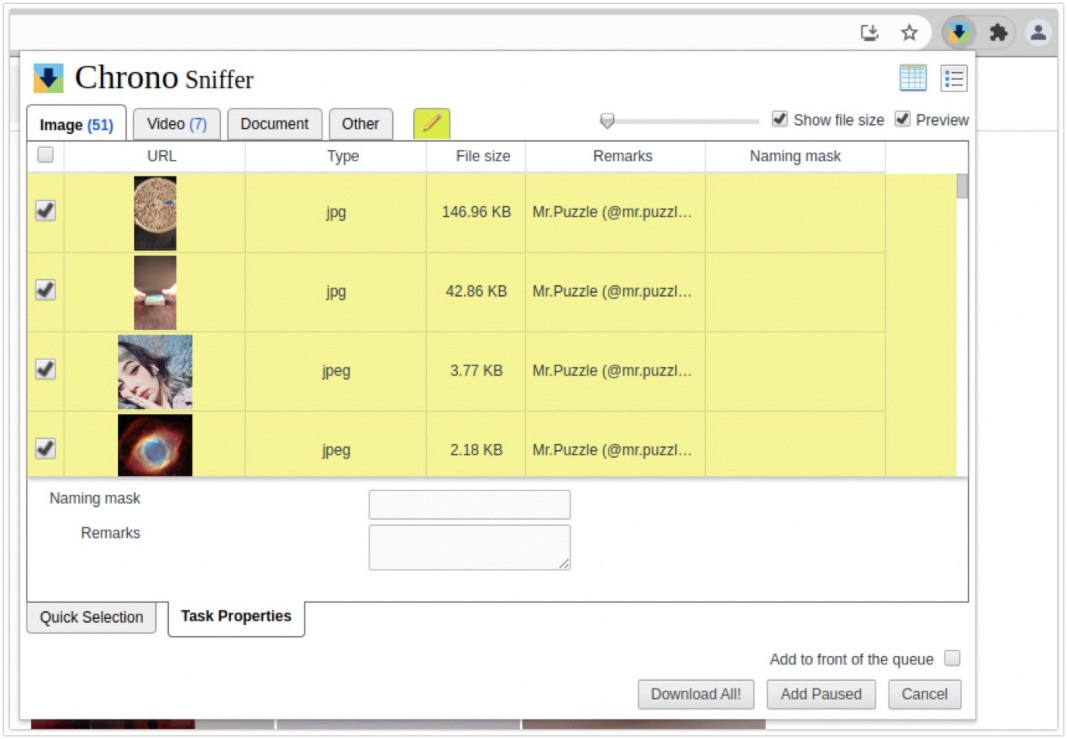The image size is (1067, 739).
Task: Click the Type column header
Action: pos(335,156)
